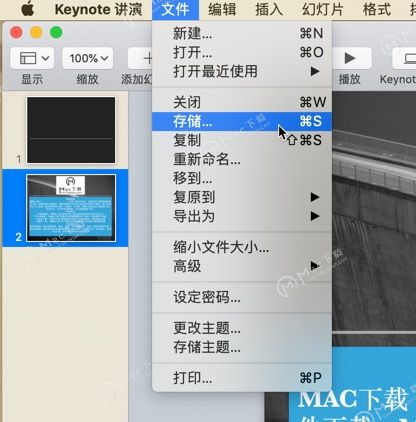
Task: Choose 设定密码… menu entry
Action: [242, 297]
